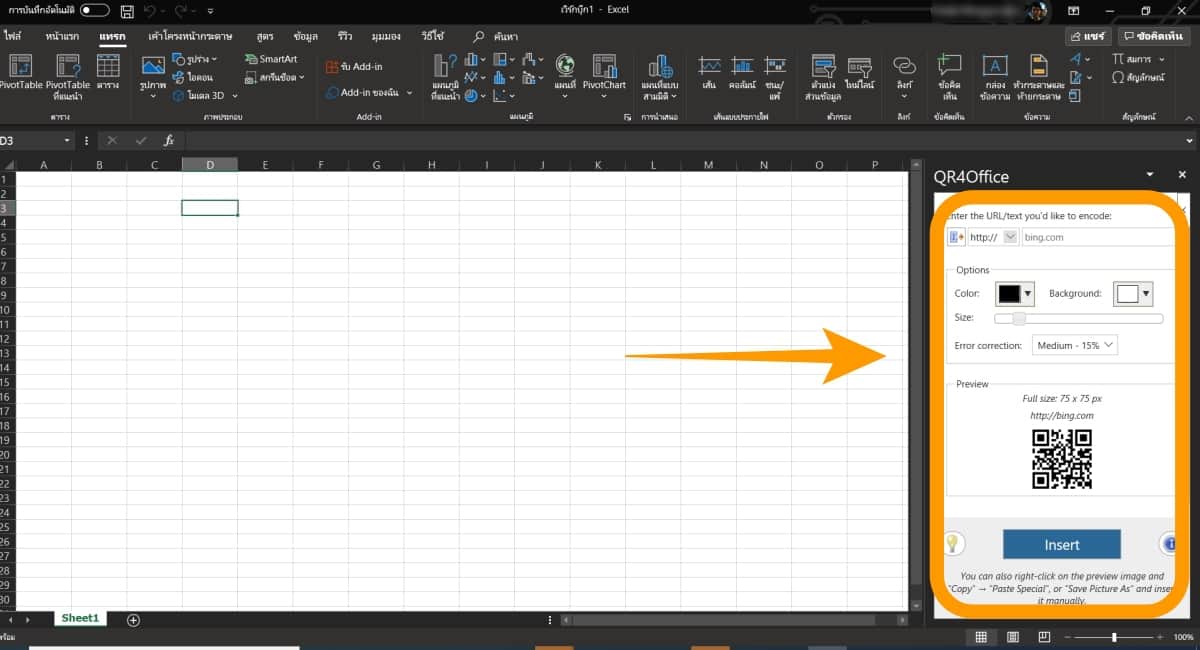Open the QR Color black swatch
The image size is (1200, 650).
click(x=1015, y=294)
